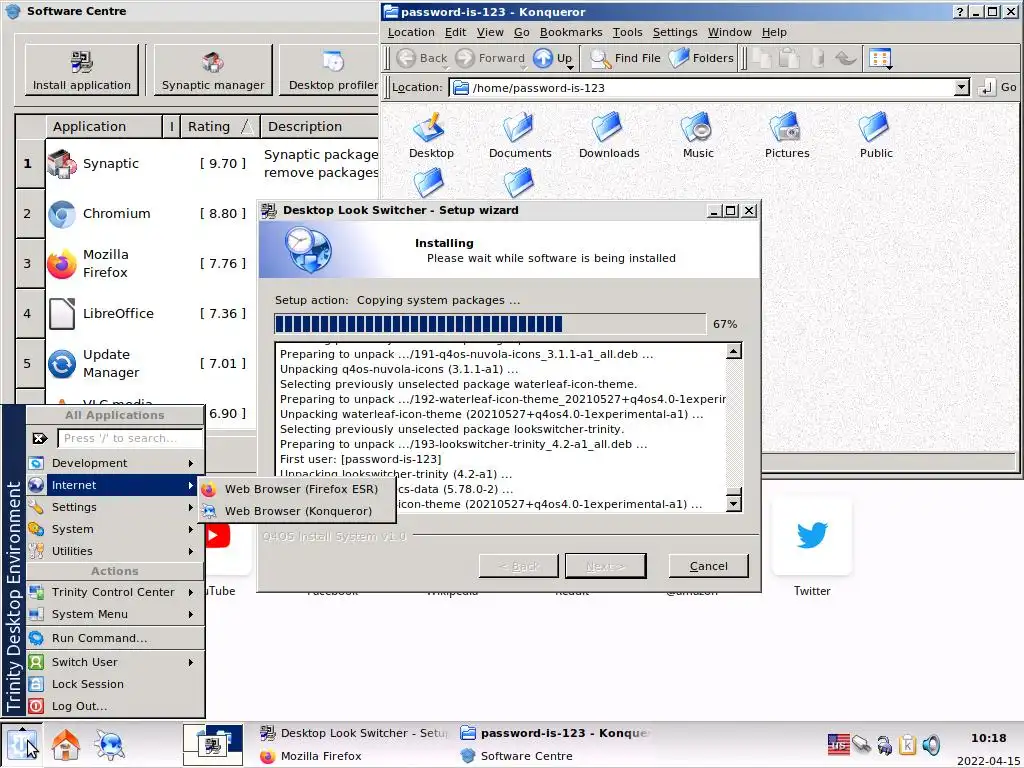Viewport: 1024px width, 768px height.
Task: Click the US keyboard layout flag
Action: click(839, 744)
